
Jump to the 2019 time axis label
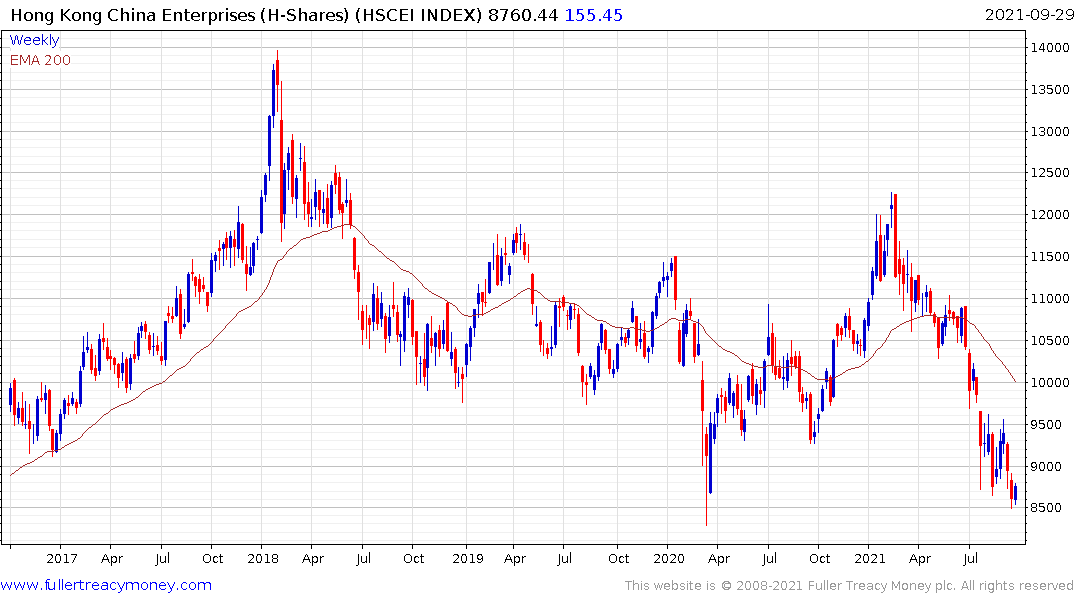[x=466, y=558]
